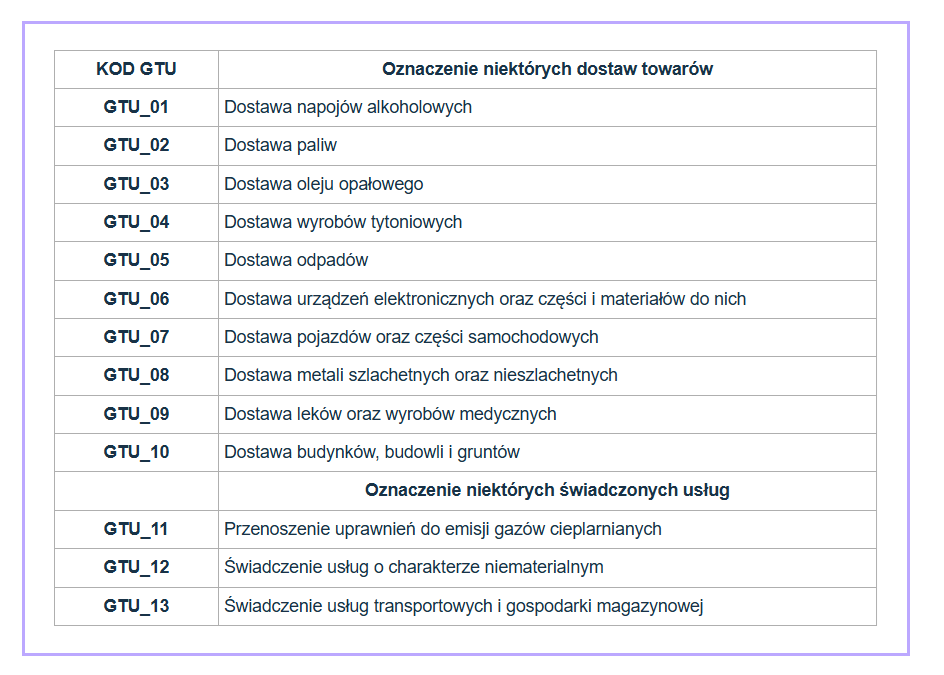Select the GTU_05 code cell
944x675 pixels.
tap(136, 260)
